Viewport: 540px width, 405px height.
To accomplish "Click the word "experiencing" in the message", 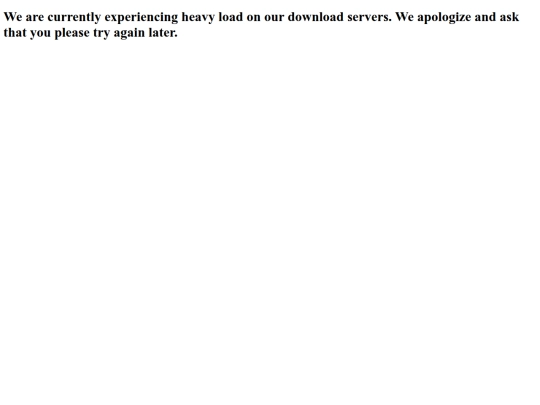I will [141, 18].
